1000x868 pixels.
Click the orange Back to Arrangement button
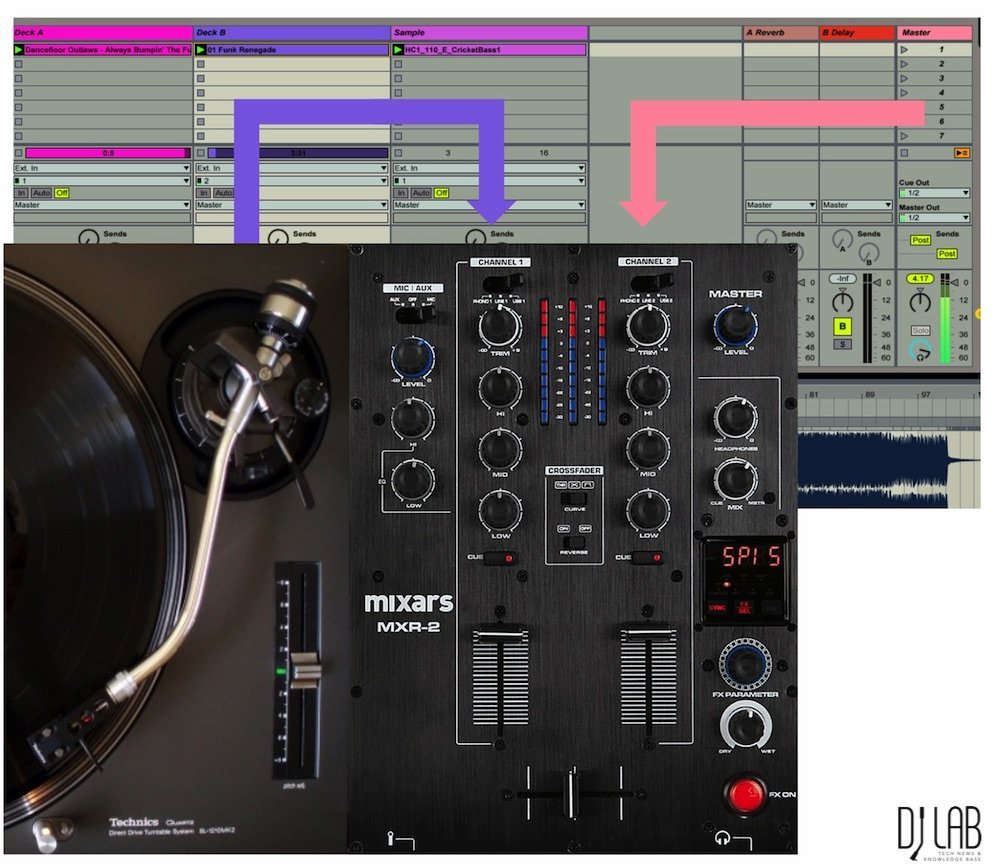[x=961, y=153]
